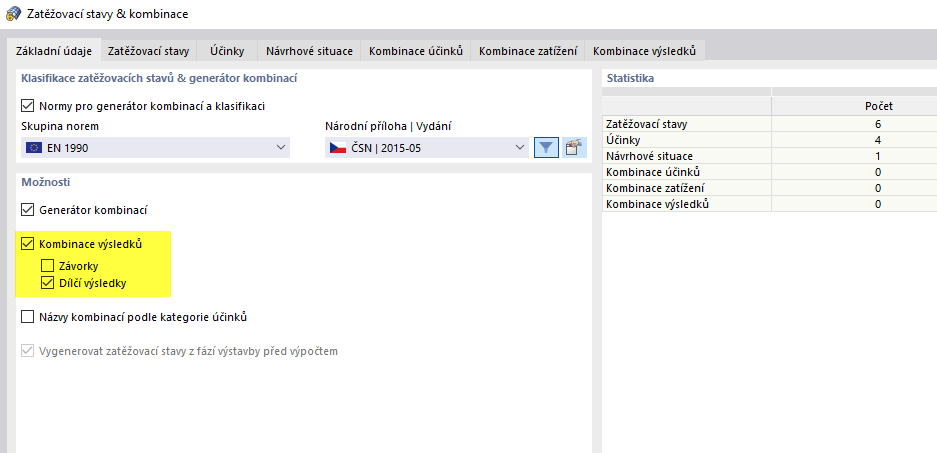Switch to the Zatěžovací stavy tab
This screenshot has height=453, width=937.
click(148, 50)
